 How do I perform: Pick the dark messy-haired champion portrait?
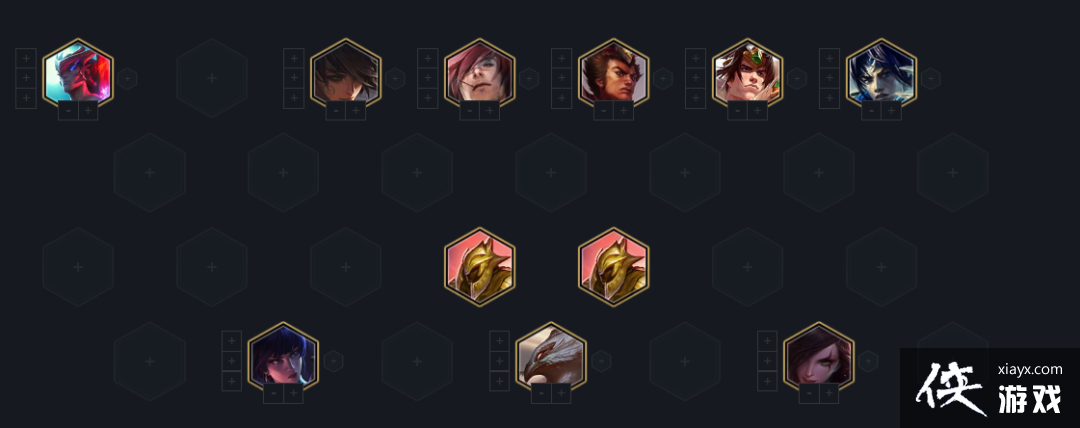pos(346,74)
